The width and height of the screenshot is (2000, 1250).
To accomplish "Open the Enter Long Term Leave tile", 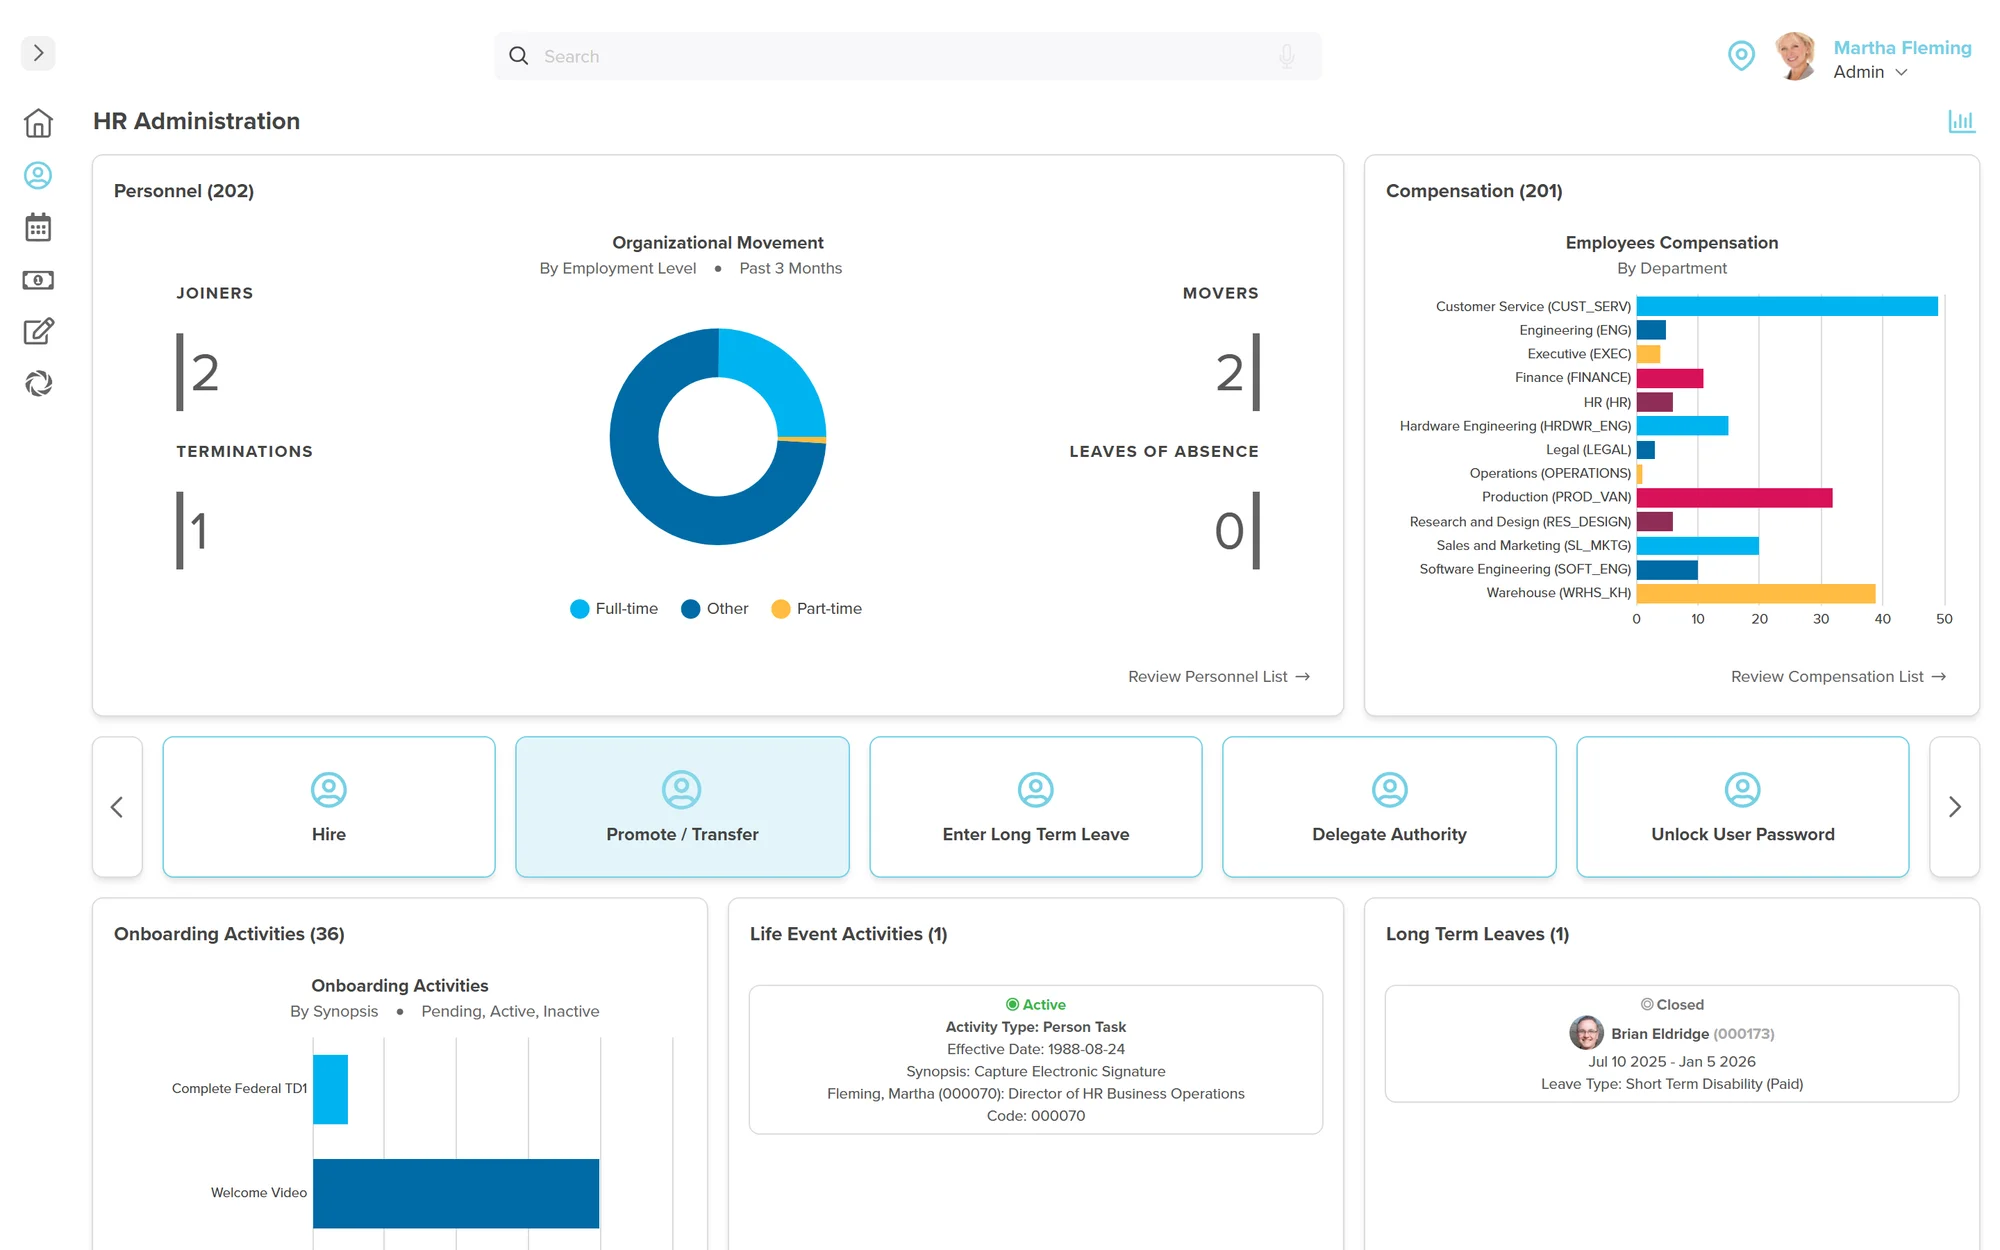I will (1036, 807).
